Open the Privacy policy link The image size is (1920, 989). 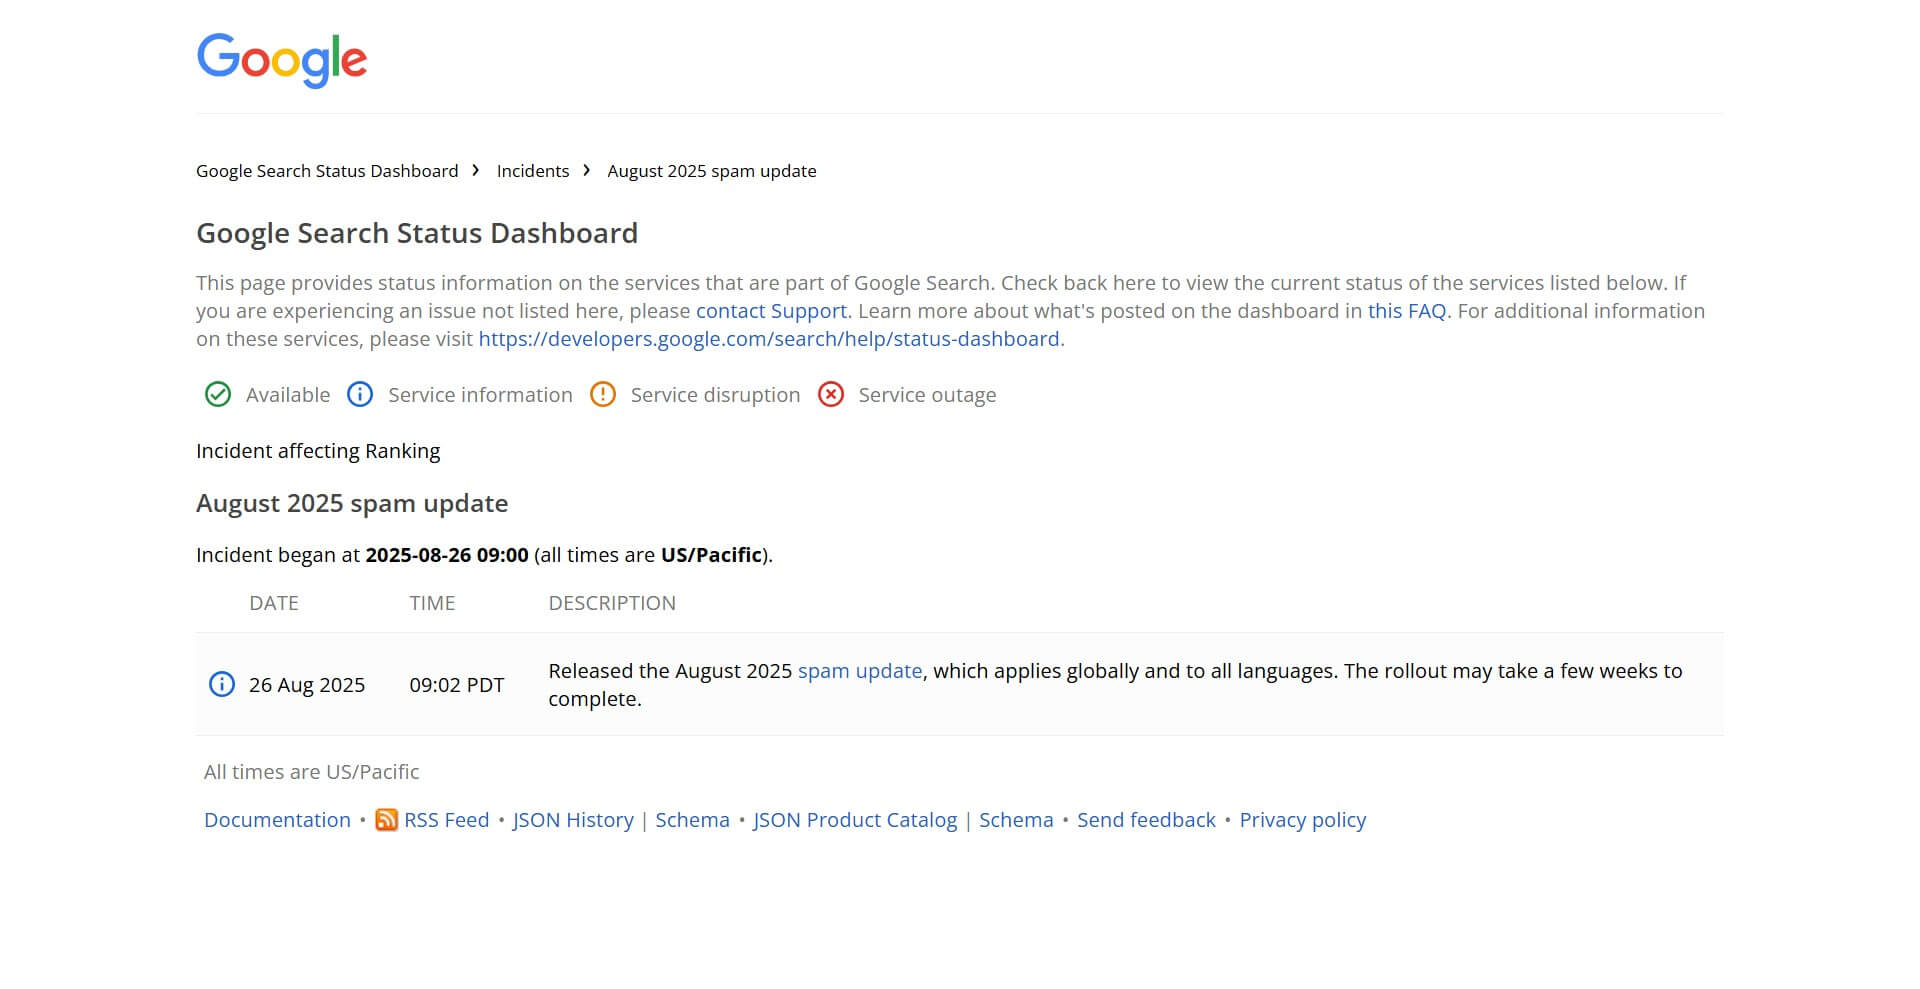(x=1302, y=820)
